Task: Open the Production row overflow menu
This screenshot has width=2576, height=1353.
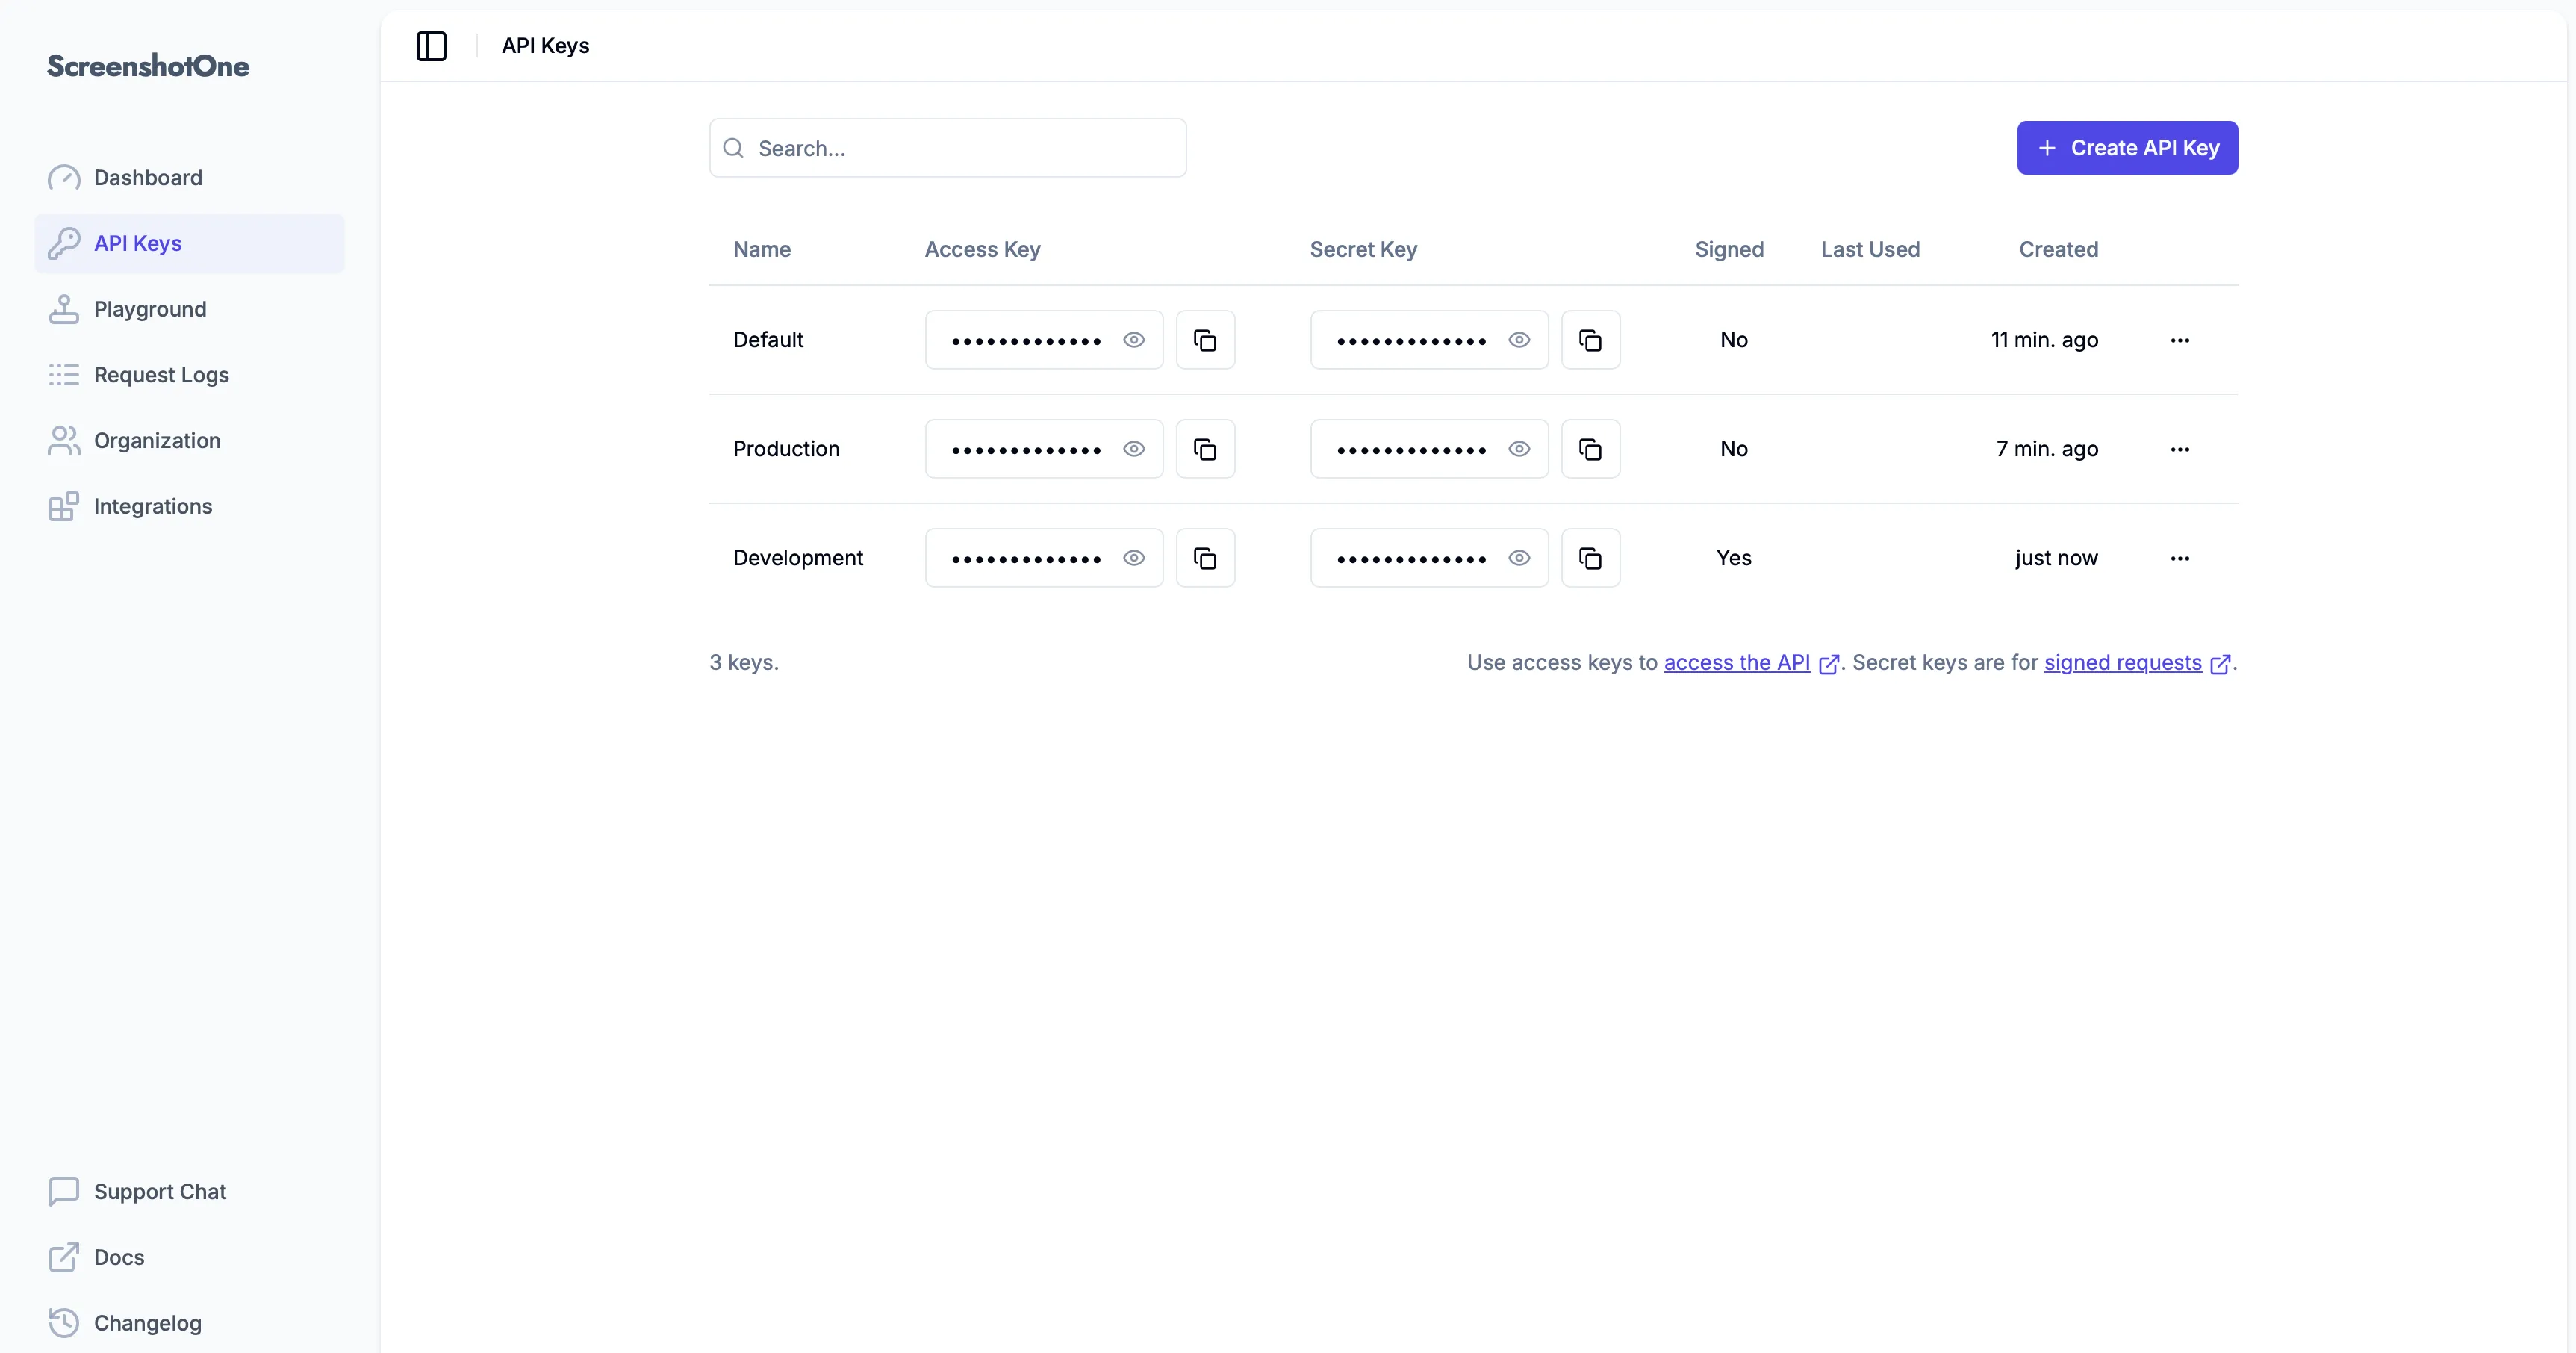Action: pyautogui.click(x=2181, y=448)
